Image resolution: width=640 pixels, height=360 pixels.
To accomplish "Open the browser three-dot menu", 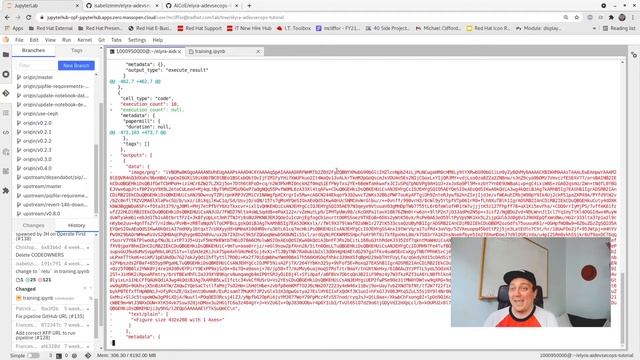I will click(633, 18).
